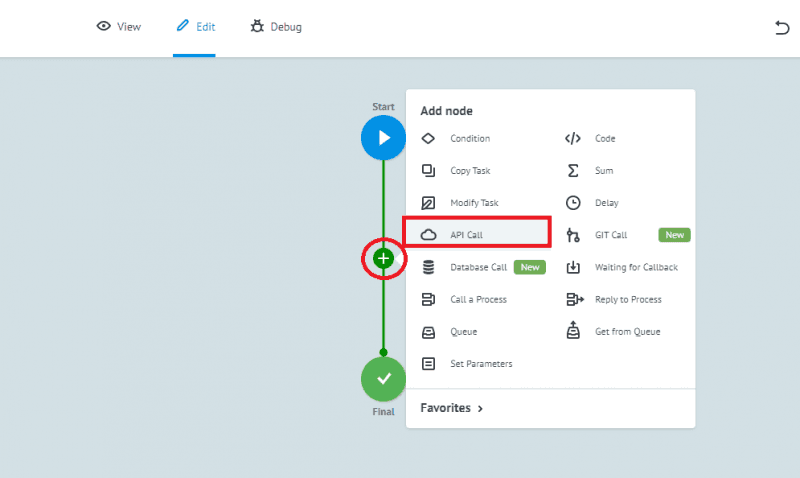This screenshot has width=800, height=478.
Task: Add a Queue node
Action: click(463, 332)
